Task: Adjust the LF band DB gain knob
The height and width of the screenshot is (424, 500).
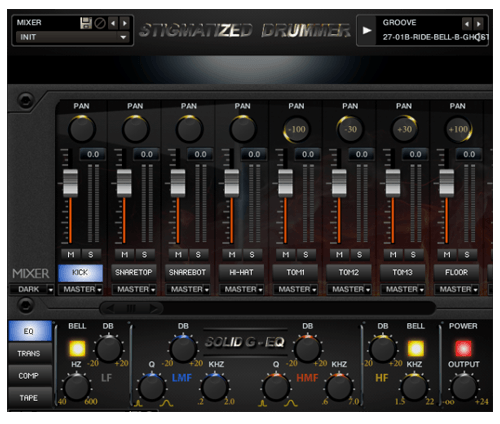Action: pos(108,349)
